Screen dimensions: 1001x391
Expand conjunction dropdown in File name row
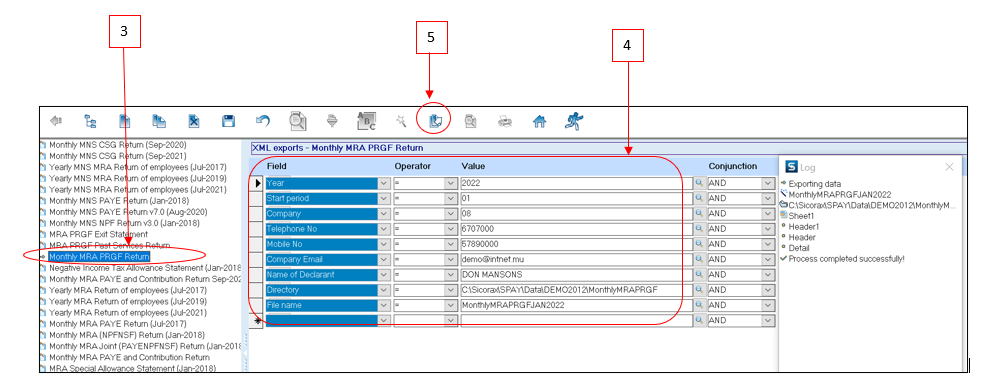[767, 305]
